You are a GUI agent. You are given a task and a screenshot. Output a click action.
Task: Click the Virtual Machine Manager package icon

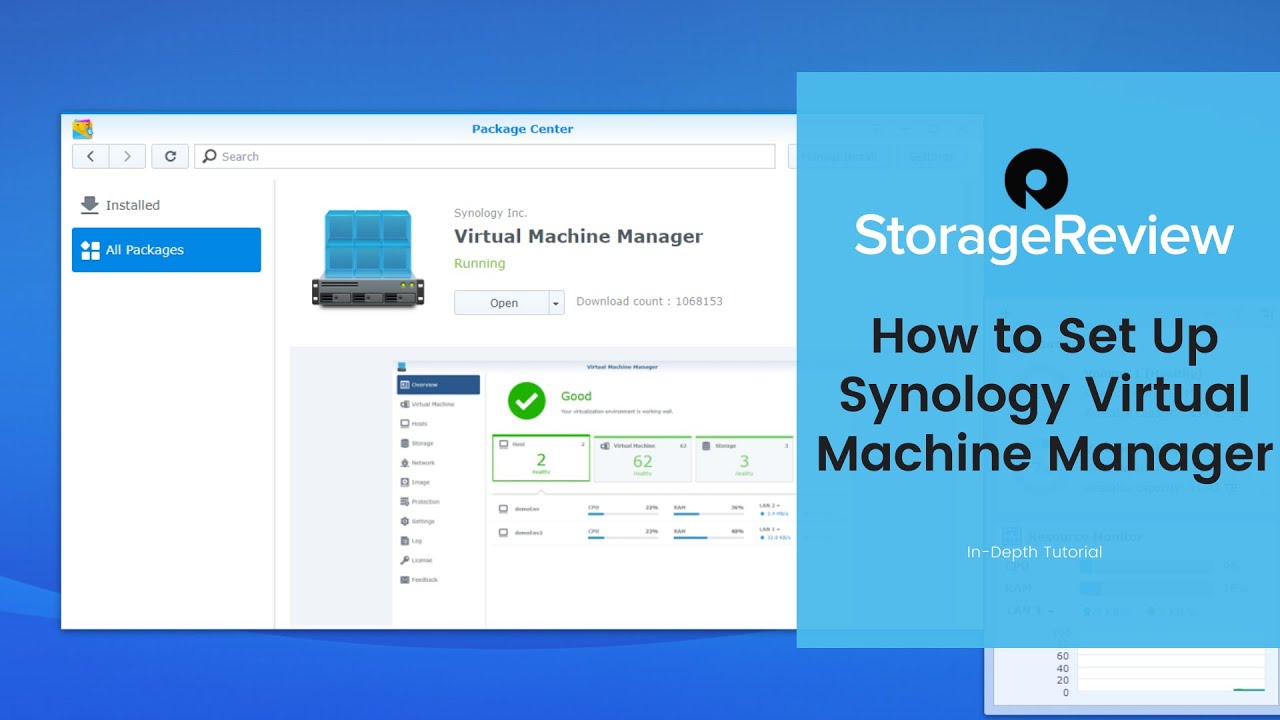point(367,258)
